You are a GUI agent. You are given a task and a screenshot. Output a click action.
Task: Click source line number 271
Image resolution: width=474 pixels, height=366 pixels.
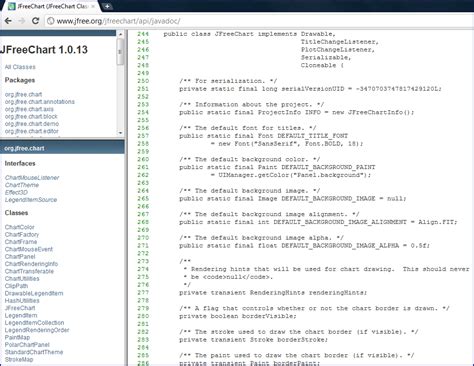point(143,245)
